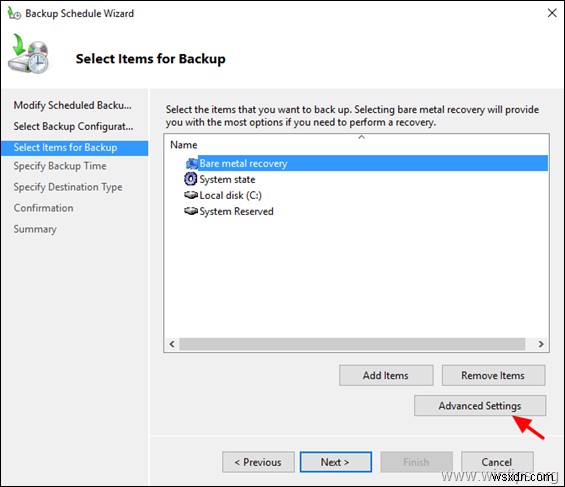Click the System state gear icon
The image size is (565, 487).
[191, 179]
